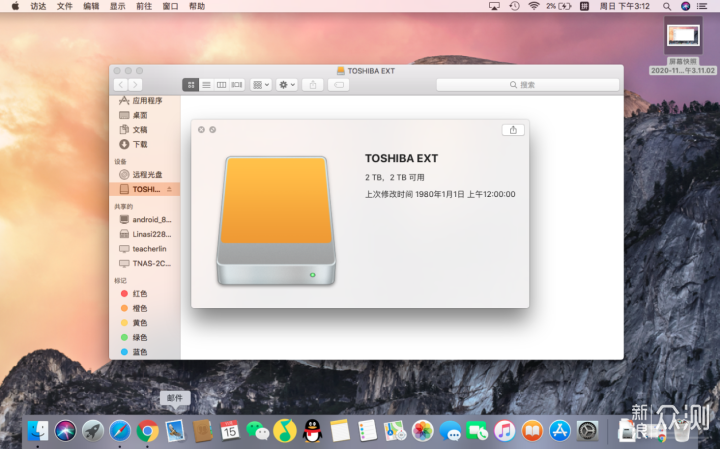
Task: Select the 黄色 yellow tag
Action: tap(145, 323)
